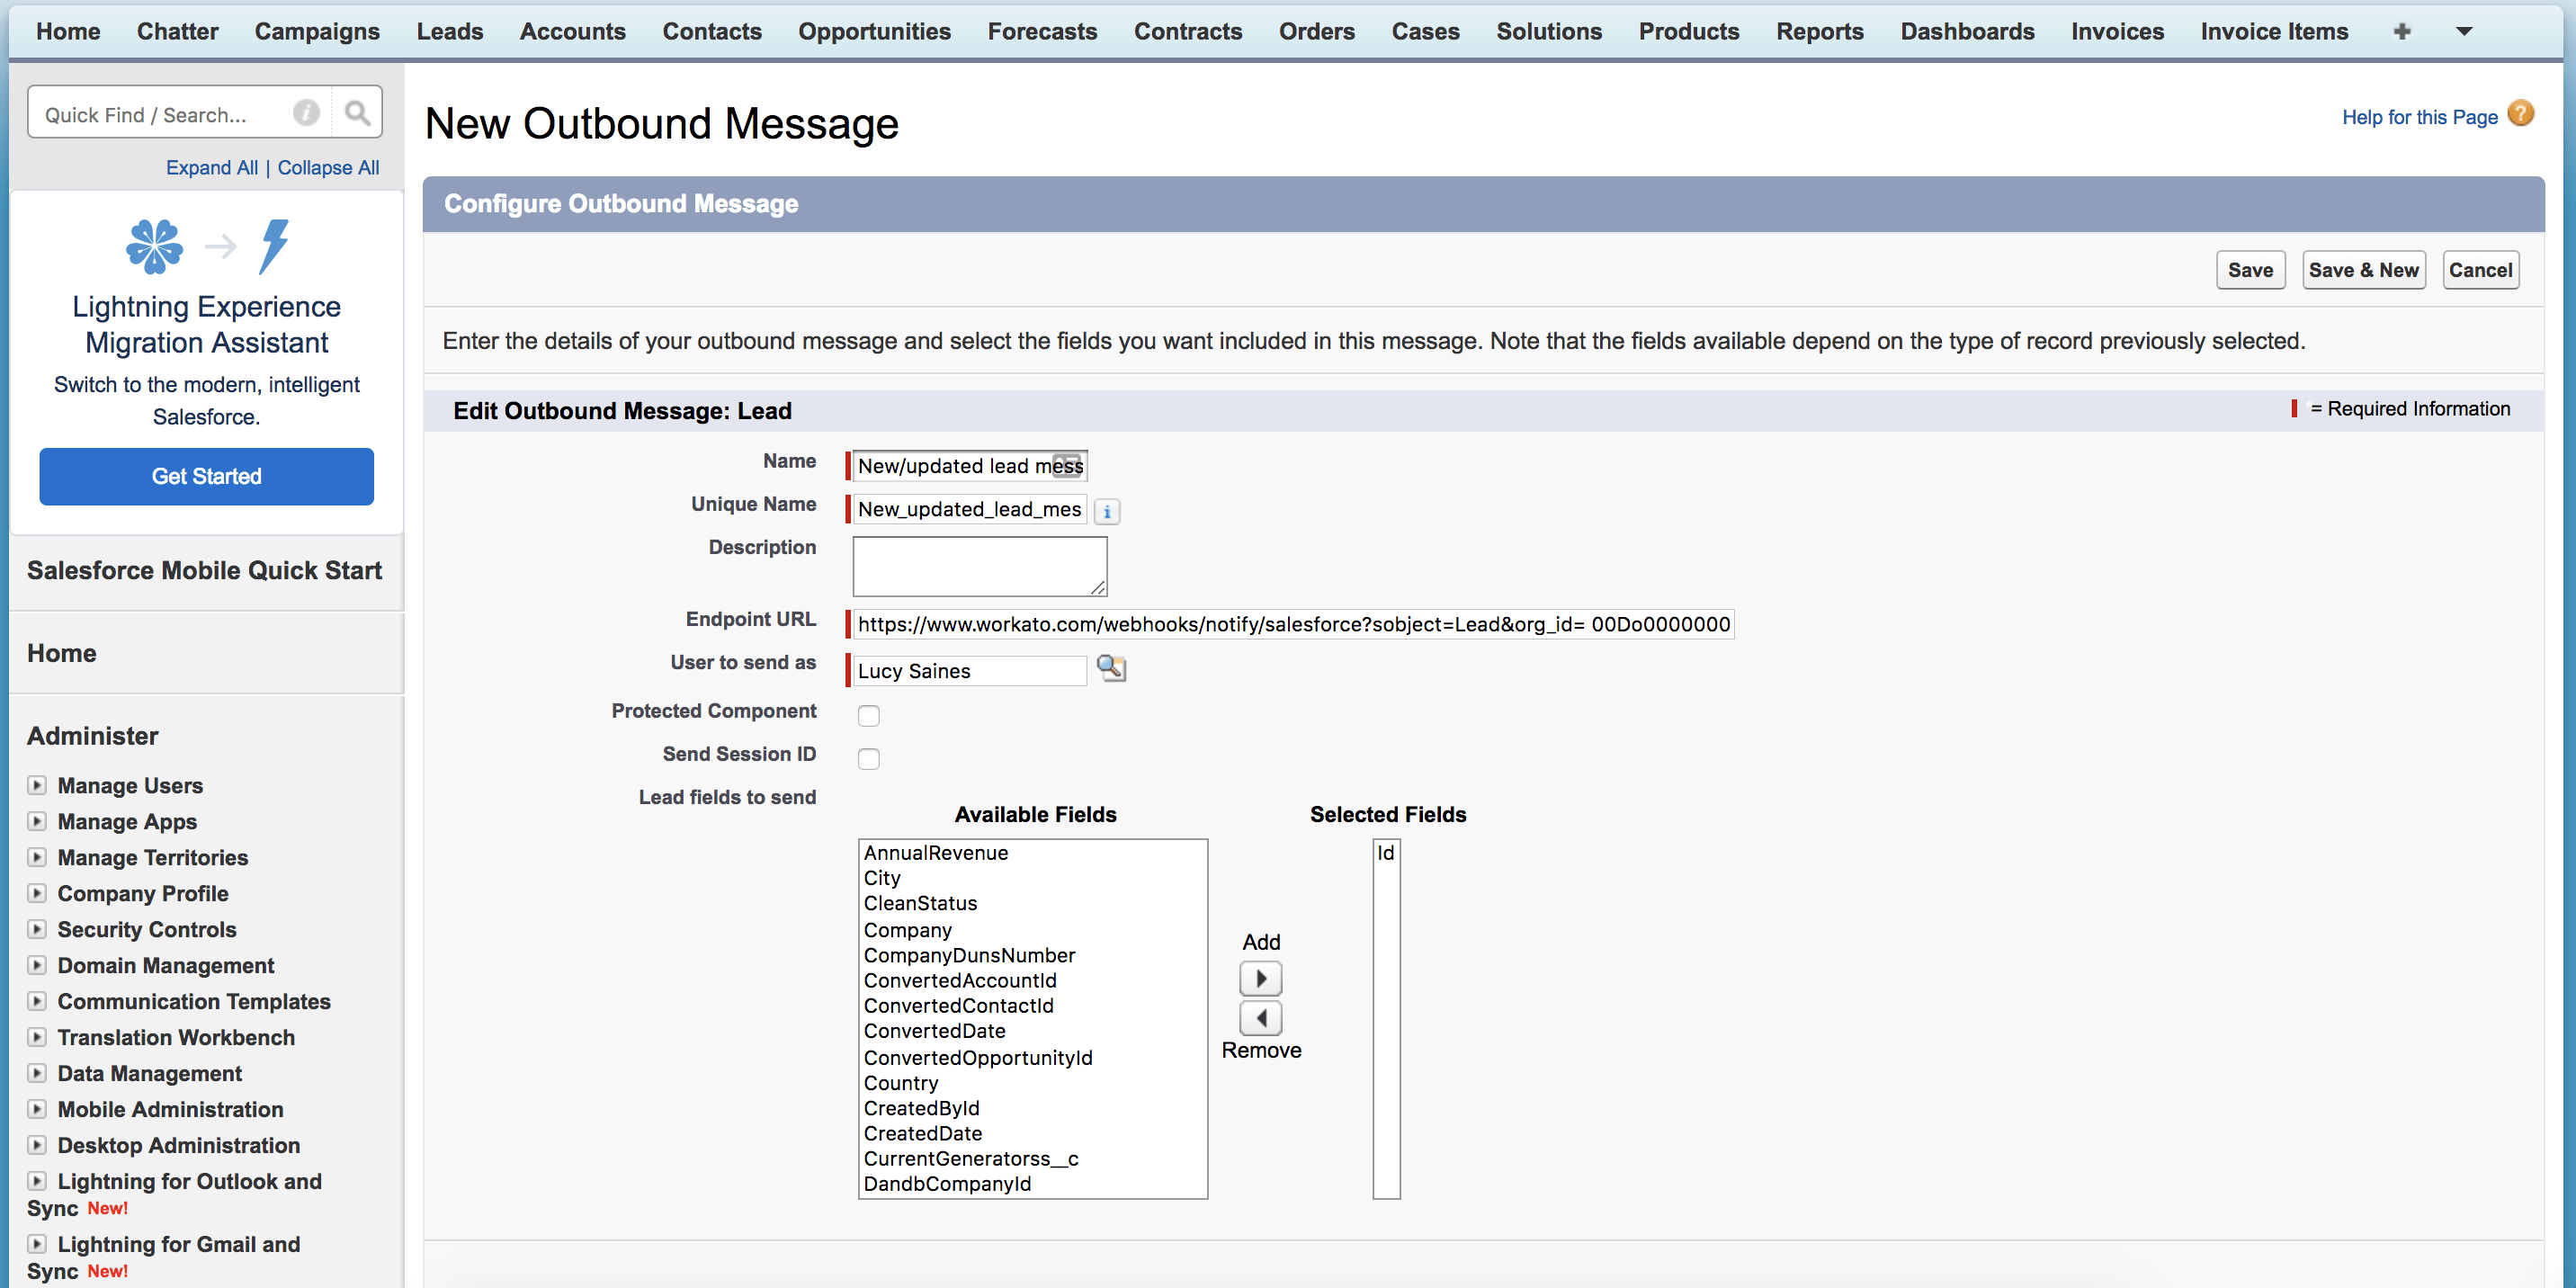This screenshot has width=2576, height=1288.
Task: Expand the Manage Territories section
Action: pyautogui.click(x=37, y=857)
